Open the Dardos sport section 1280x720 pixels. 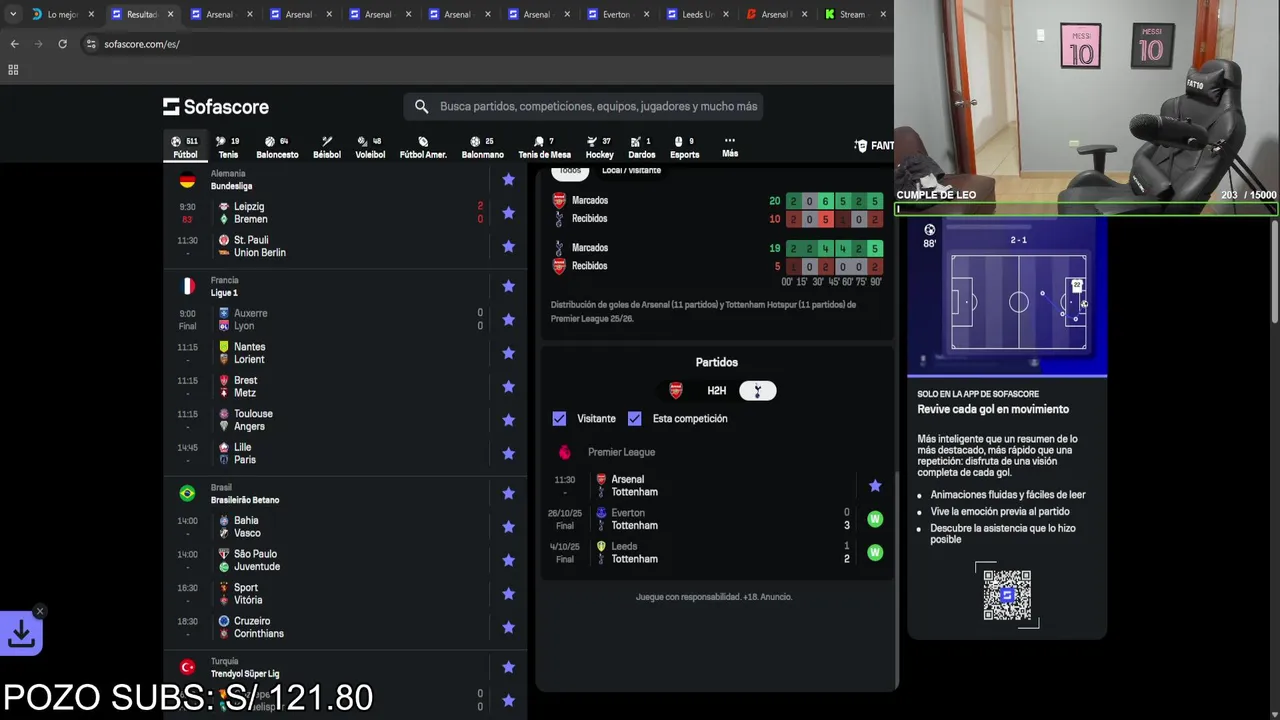coord(642,147)
